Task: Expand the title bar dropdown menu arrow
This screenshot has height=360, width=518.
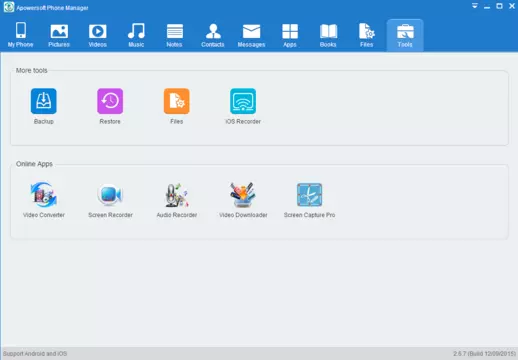Action: (x=475, y=6)
